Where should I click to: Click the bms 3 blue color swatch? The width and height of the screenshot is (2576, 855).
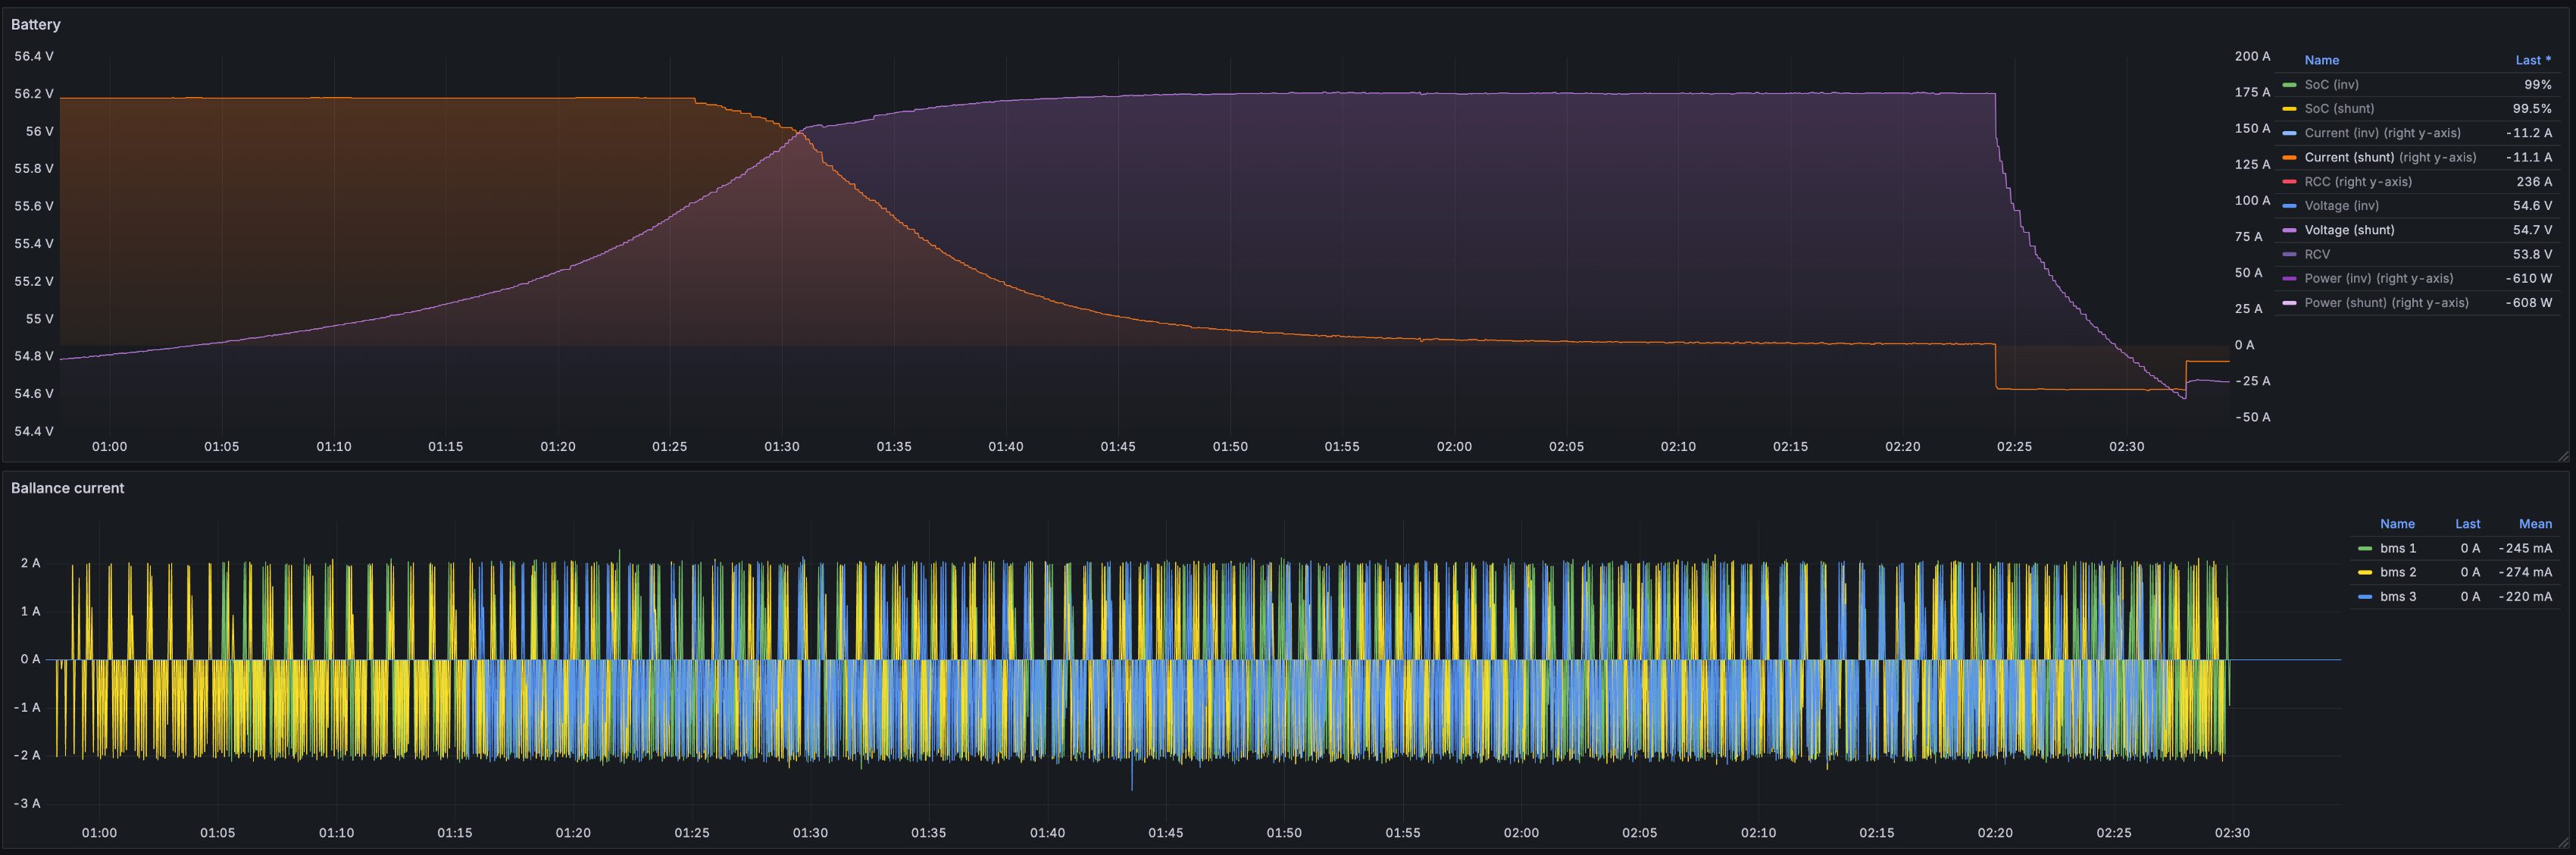[x=2364, y=597]
